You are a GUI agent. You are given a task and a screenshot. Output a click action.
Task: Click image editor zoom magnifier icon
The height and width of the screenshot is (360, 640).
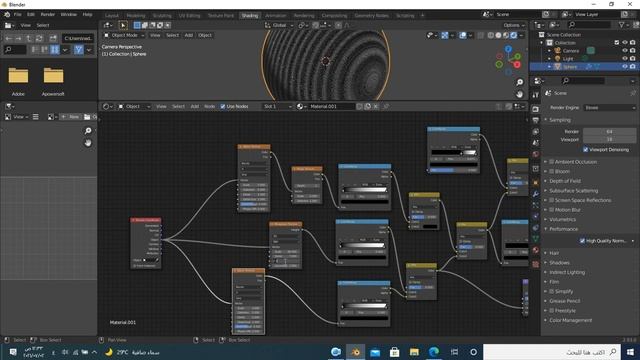(x=88, y=131)
